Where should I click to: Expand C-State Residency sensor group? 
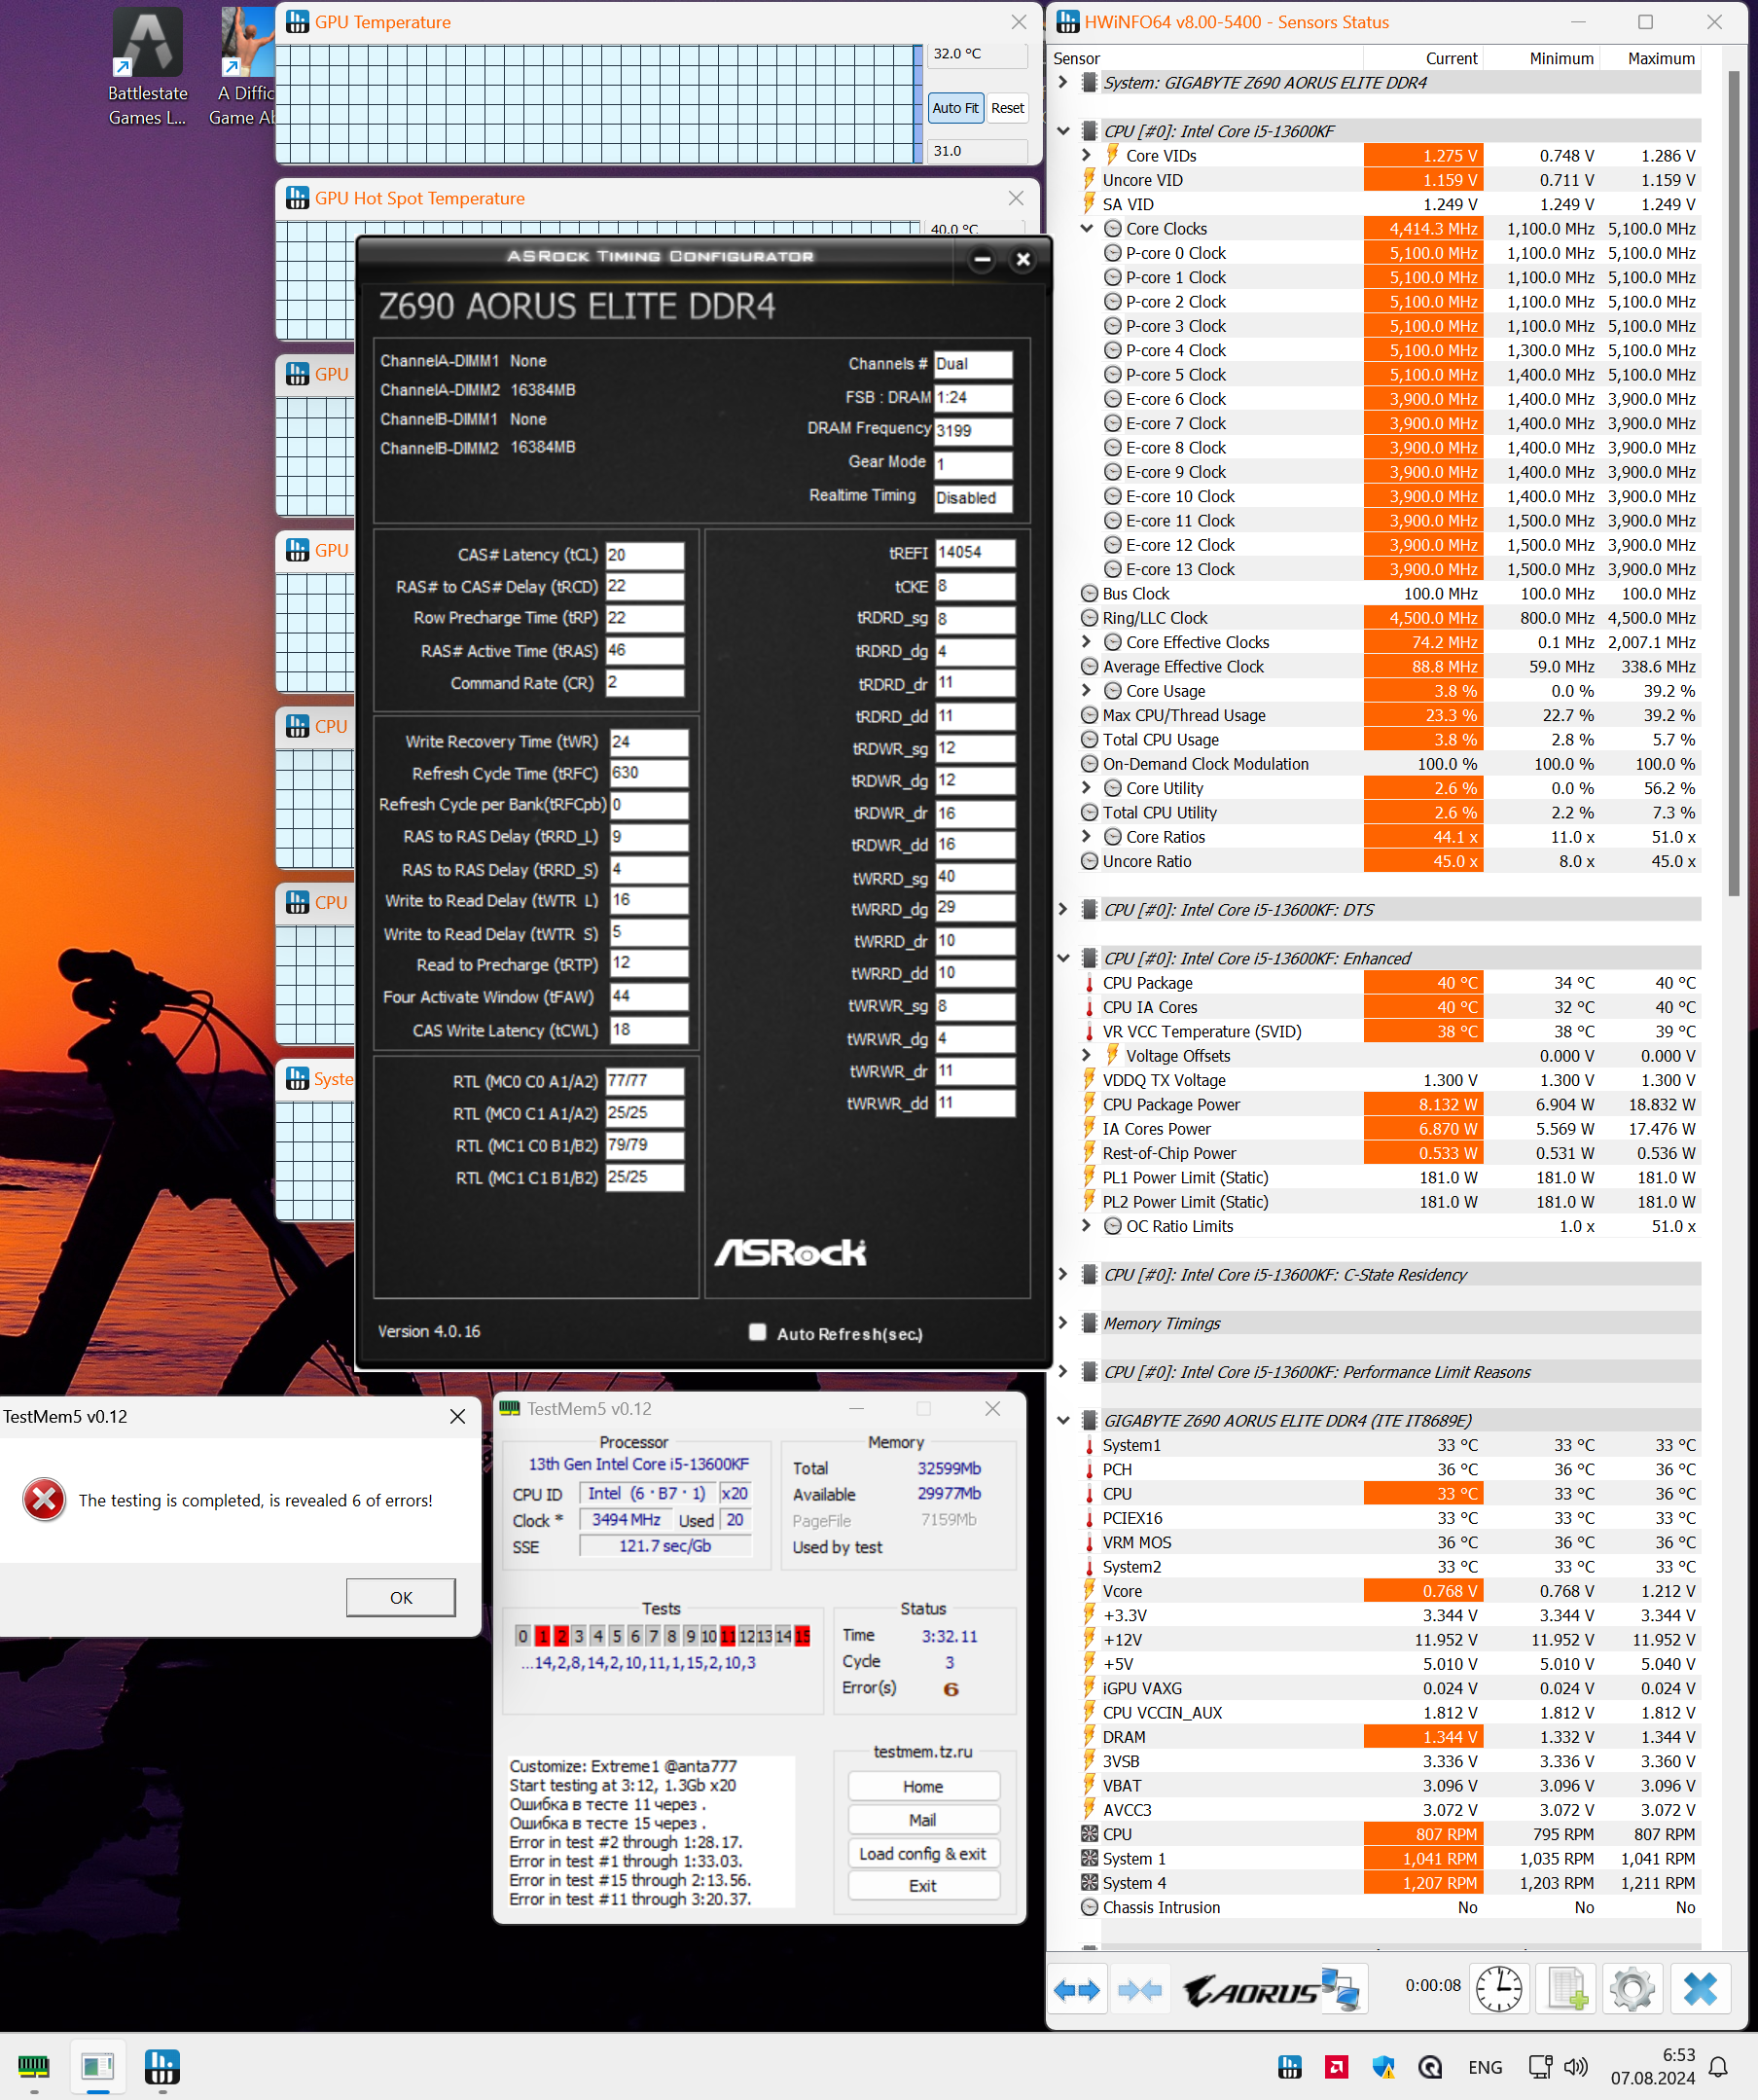point(1063,1274)
